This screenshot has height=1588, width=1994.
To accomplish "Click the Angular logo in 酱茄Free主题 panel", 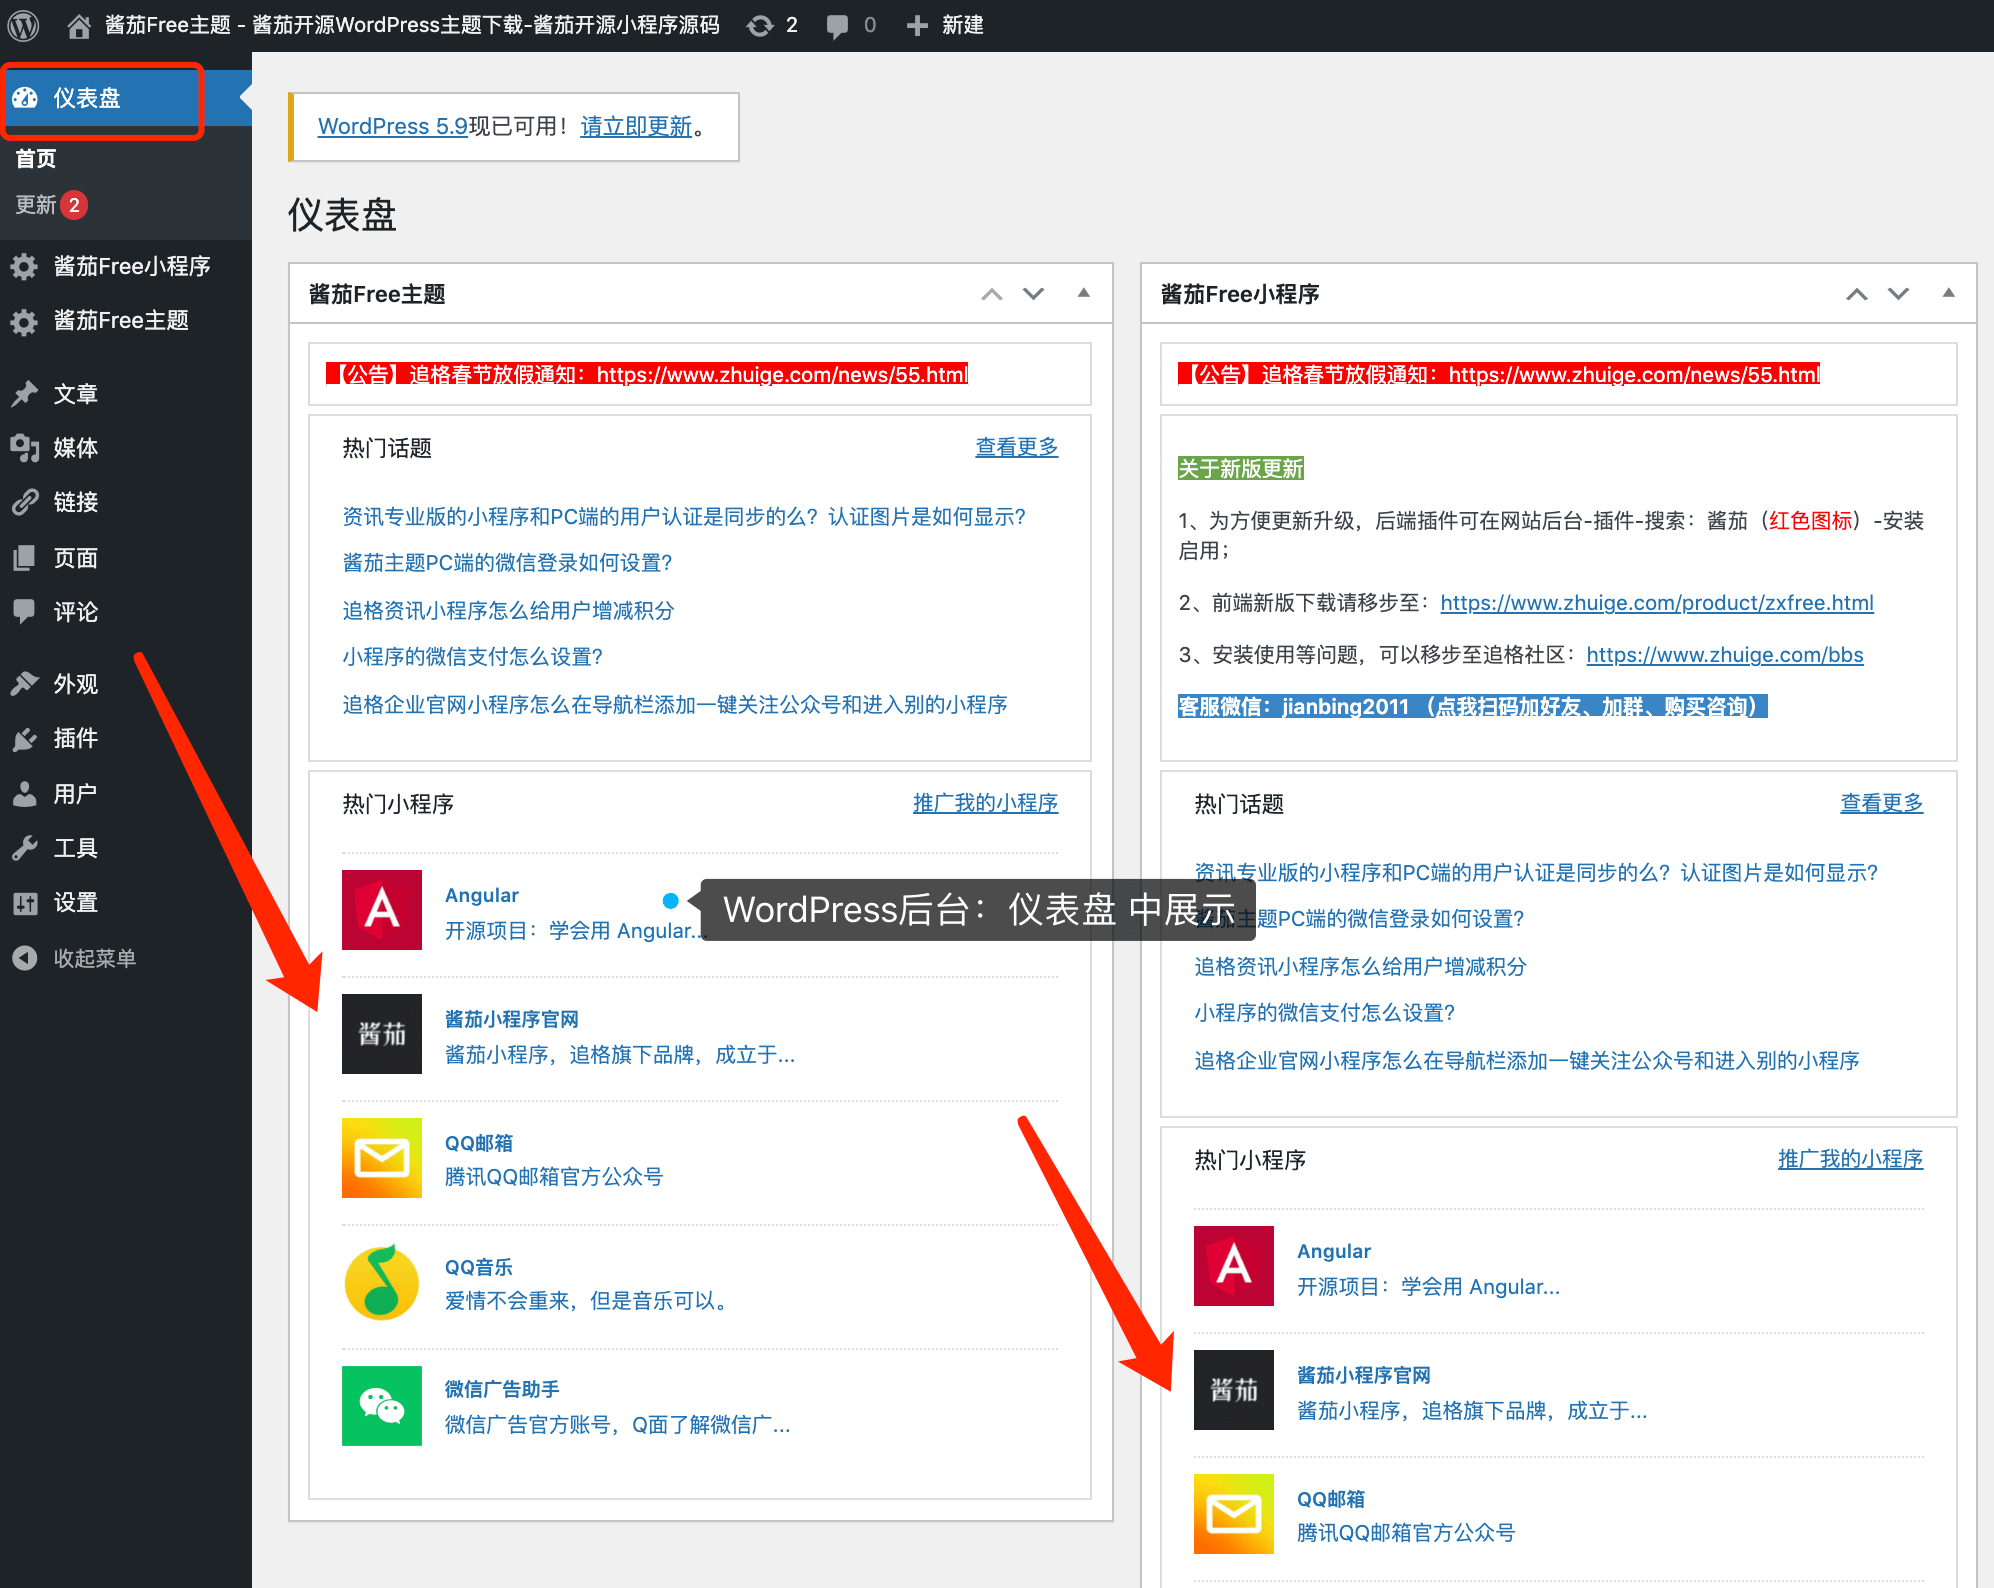I will click(382, 910).
